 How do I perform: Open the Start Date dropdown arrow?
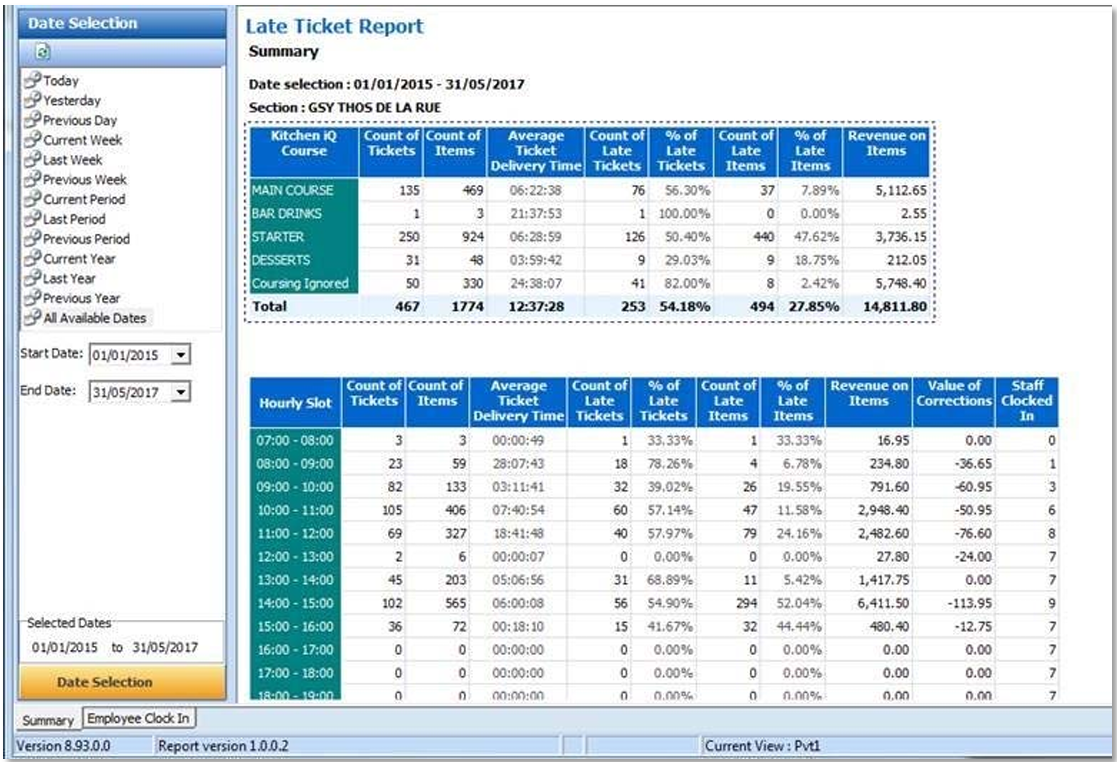point(180,355)
